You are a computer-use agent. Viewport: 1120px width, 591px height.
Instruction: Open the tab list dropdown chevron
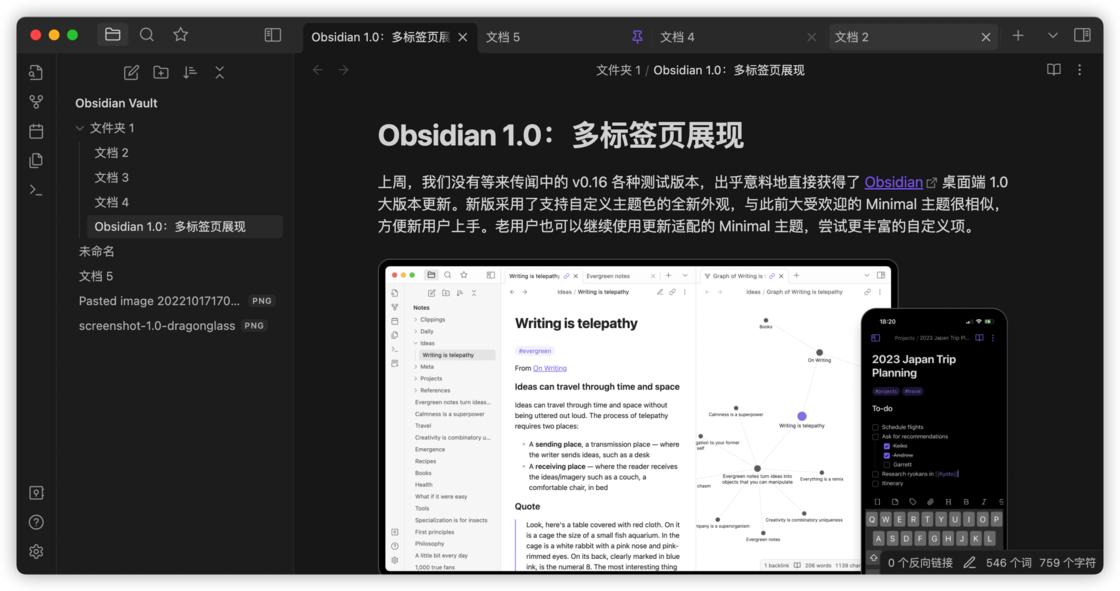(1052, 35)
